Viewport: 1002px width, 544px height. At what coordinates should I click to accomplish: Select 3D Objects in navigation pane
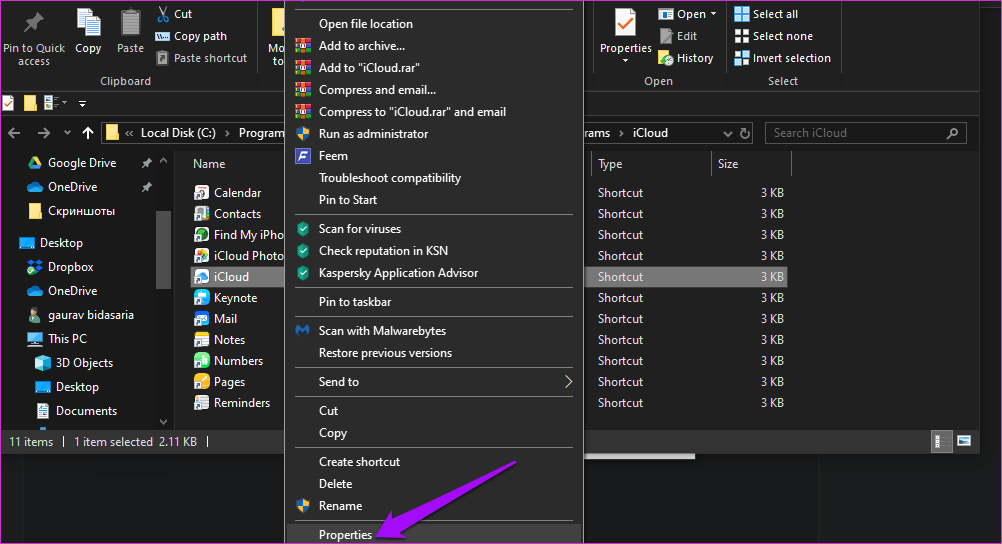84,363
